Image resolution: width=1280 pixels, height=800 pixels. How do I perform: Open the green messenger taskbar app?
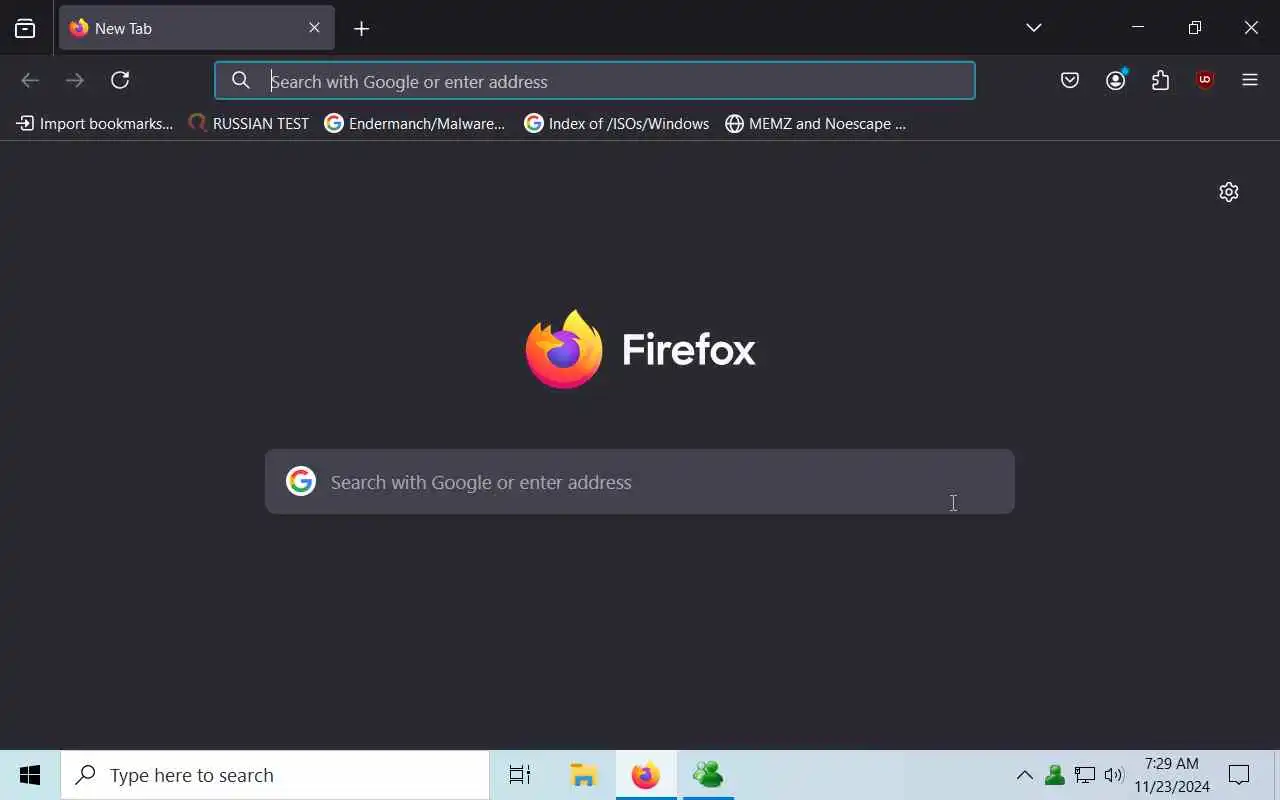tap(708, 775)
